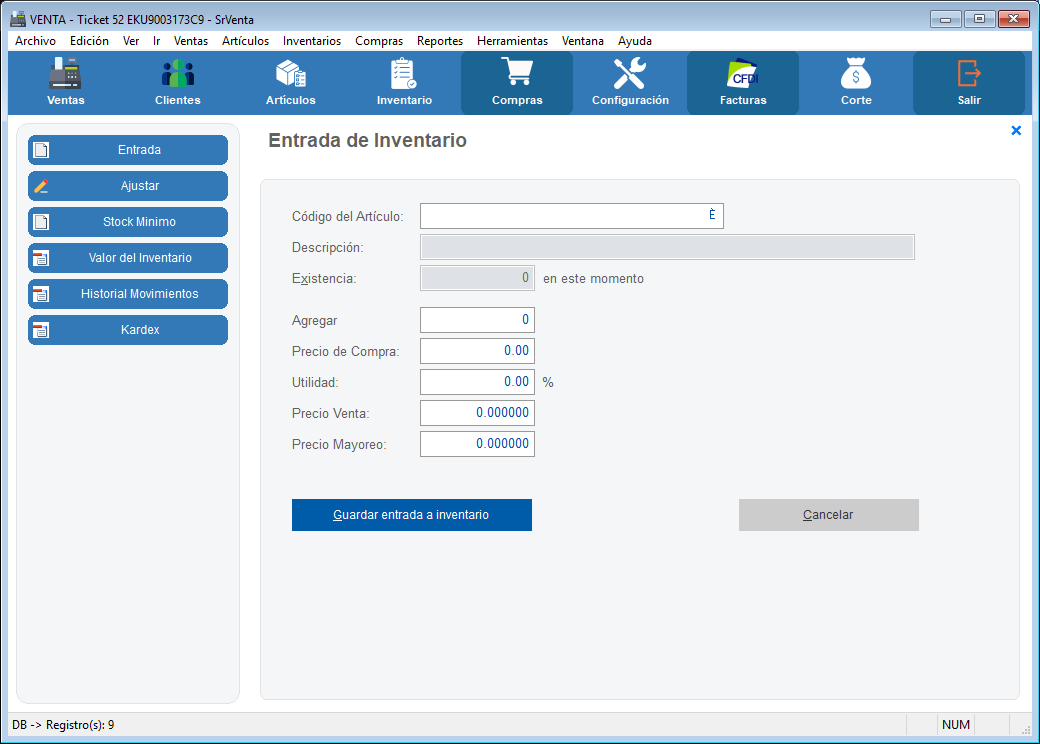The width and height of the screenshot is (1040, 744).
Task: Open the Configuración panel
Action: click(x=630, y=82)
